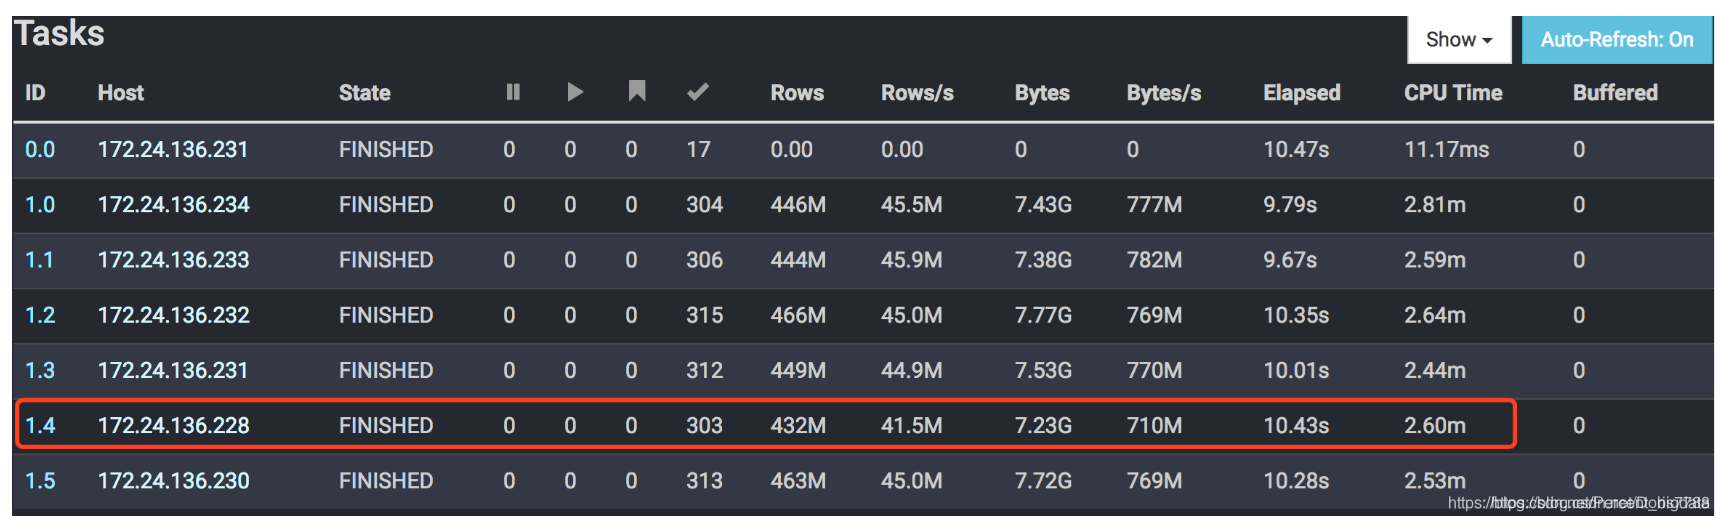This screenshot has height=522, width=1720.
Task: Click bytes per second 782M
Action: coord(1154,260)
